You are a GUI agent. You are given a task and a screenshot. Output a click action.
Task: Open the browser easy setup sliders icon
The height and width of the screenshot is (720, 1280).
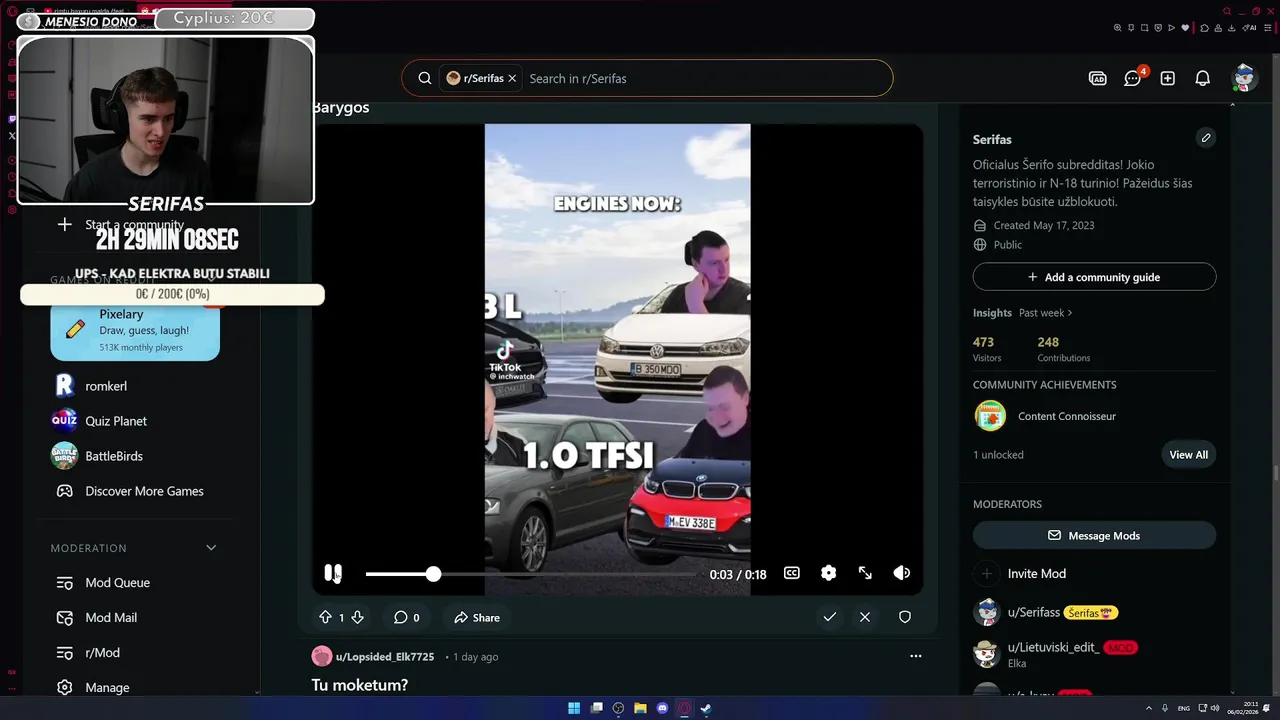[1267, 28]
